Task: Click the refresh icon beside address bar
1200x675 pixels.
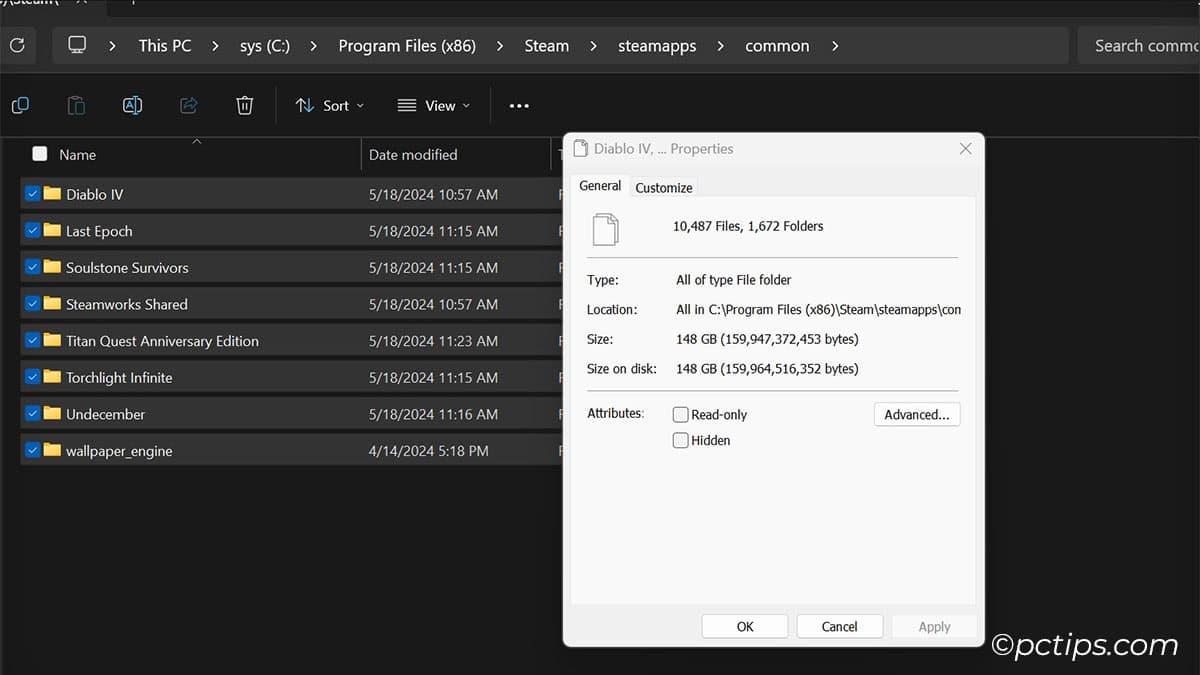Action: click(x=16, y=45)
